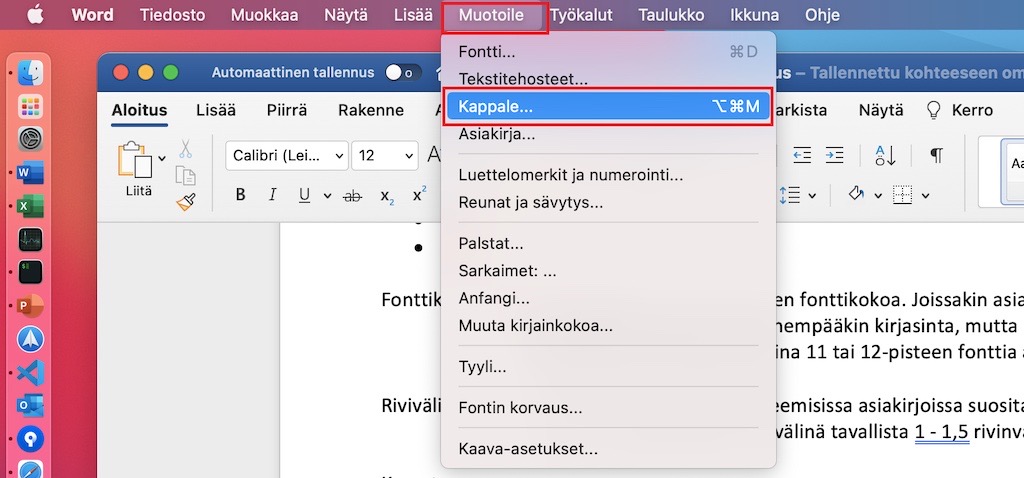Open the Työkalut menu

pos(581,15)
